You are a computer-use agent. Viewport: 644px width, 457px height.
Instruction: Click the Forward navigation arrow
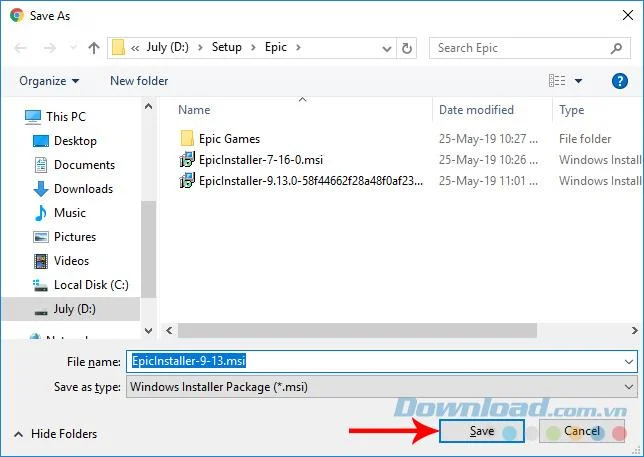[50, 48]
